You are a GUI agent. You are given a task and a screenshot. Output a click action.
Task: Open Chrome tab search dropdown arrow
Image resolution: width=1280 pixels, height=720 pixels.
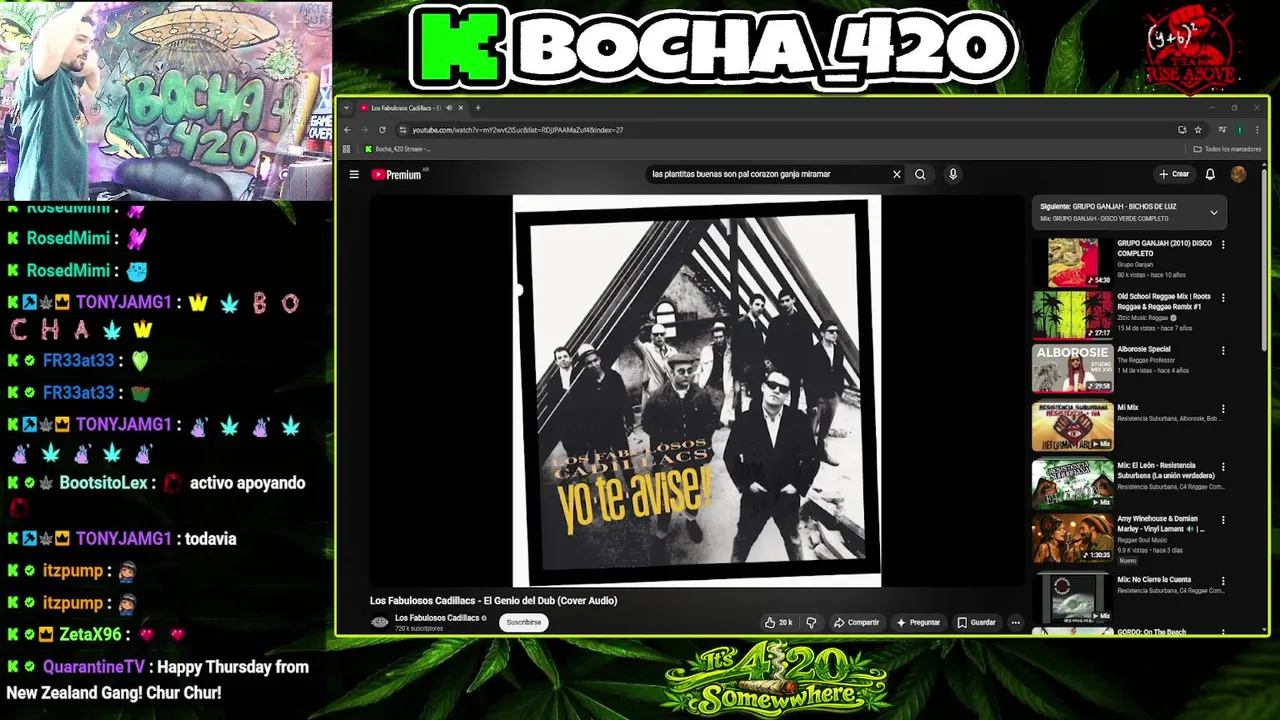tap(347, 108)
